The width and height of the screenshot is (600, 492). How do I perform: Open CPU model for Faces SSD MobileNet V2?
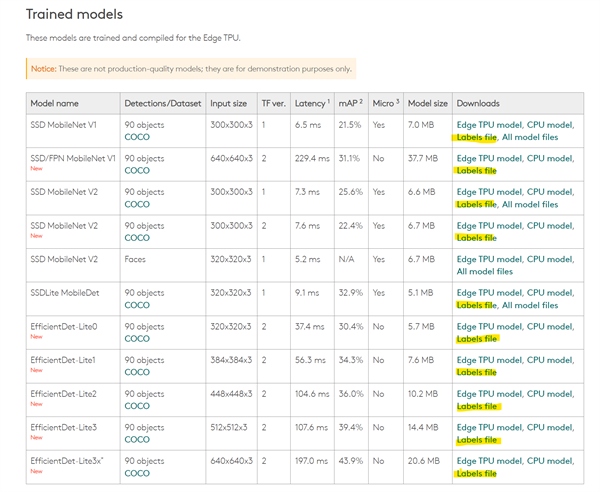pyautogui.click(x=550, y=259)
